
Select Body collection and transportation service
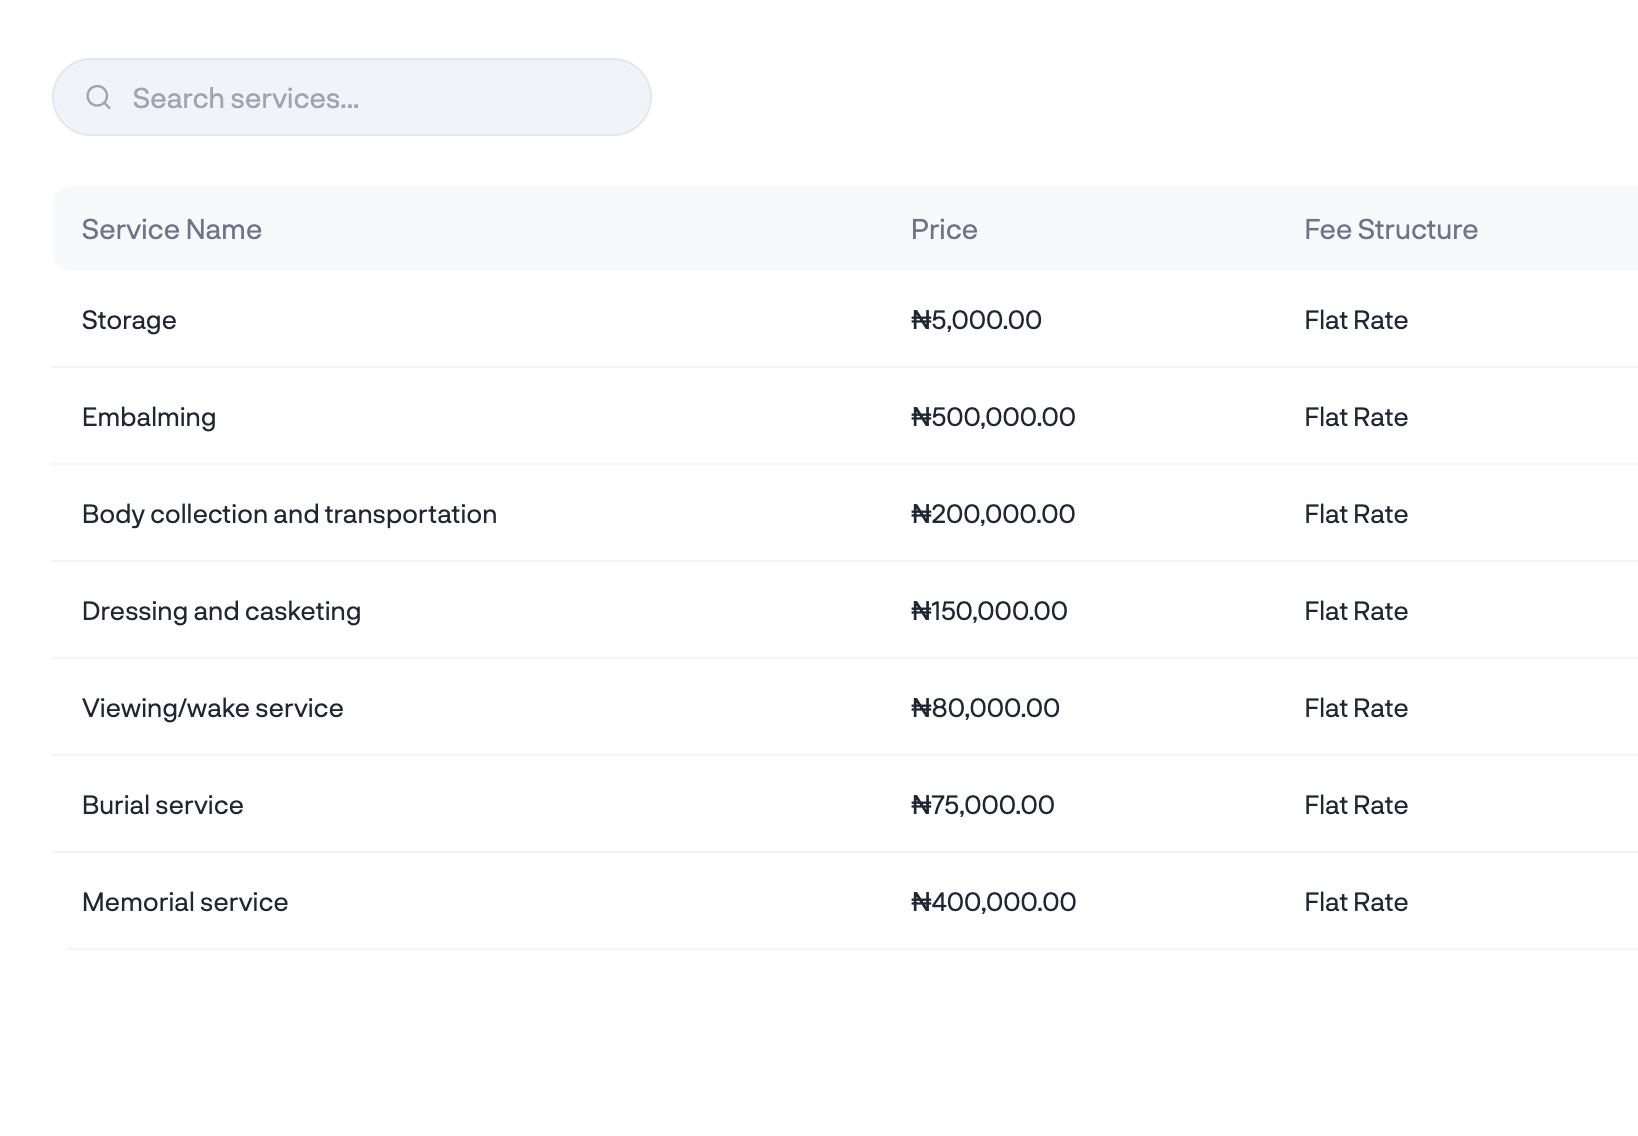(x=289, y=514)
